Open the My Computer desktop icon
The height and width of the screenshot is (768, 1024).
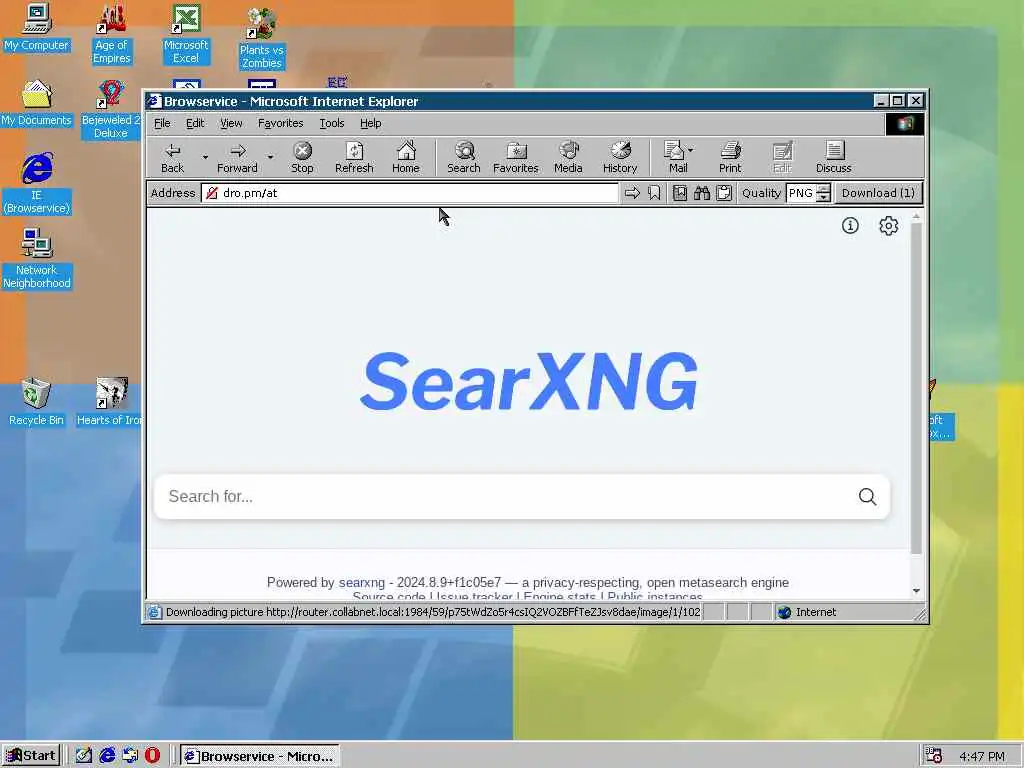37,27
